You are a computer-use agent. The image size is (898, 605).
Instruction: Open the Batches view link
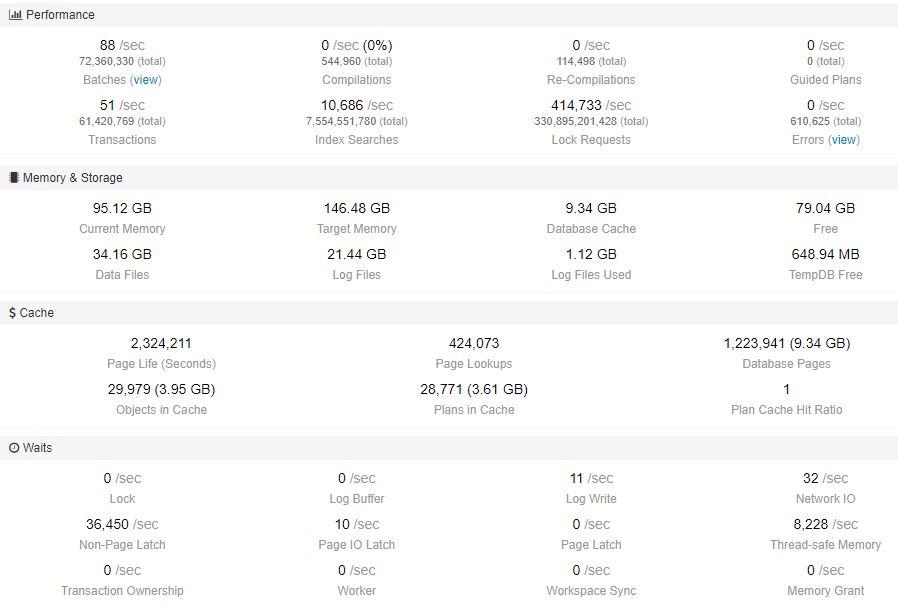pyautogui.click(x=146, y=80)
